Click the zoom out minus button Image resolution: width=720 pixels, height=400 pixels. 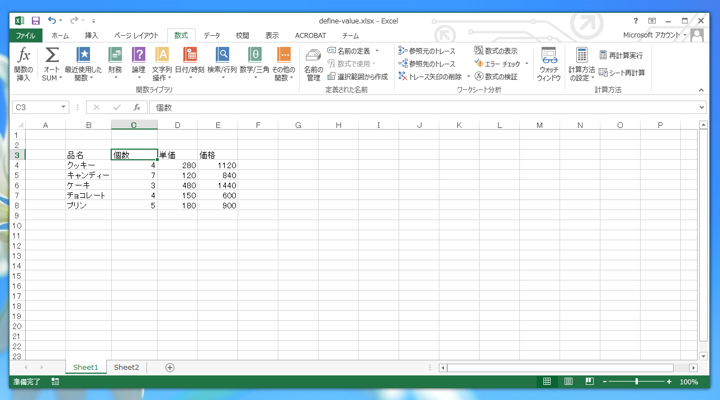pos(605,382)
